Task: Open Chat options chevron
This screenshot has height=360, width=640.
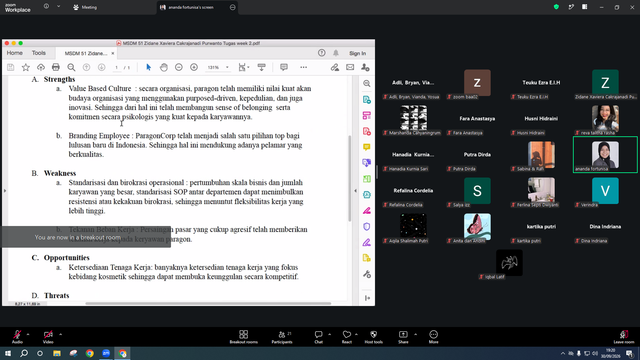Action: pyautogui.click(x=329, y=334)
